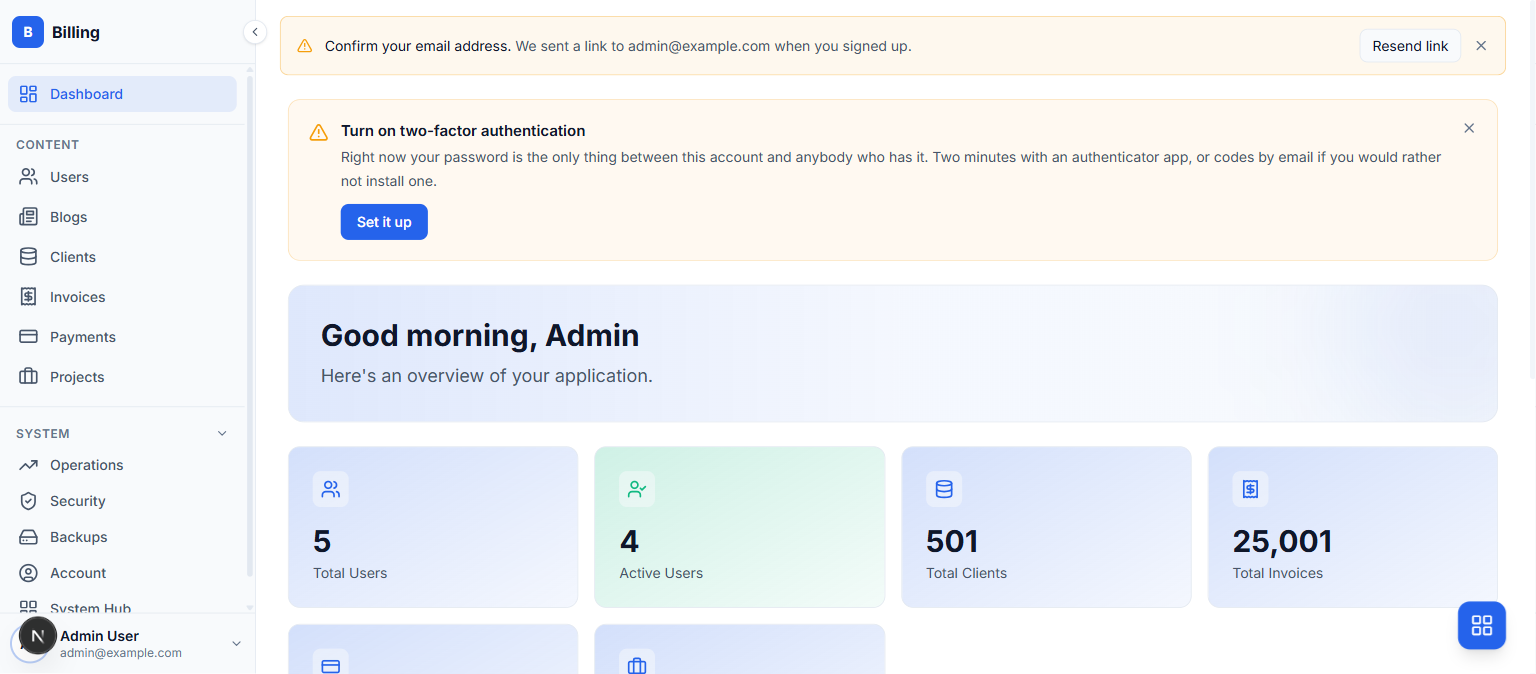Navigate to Clients

[122, 257]
